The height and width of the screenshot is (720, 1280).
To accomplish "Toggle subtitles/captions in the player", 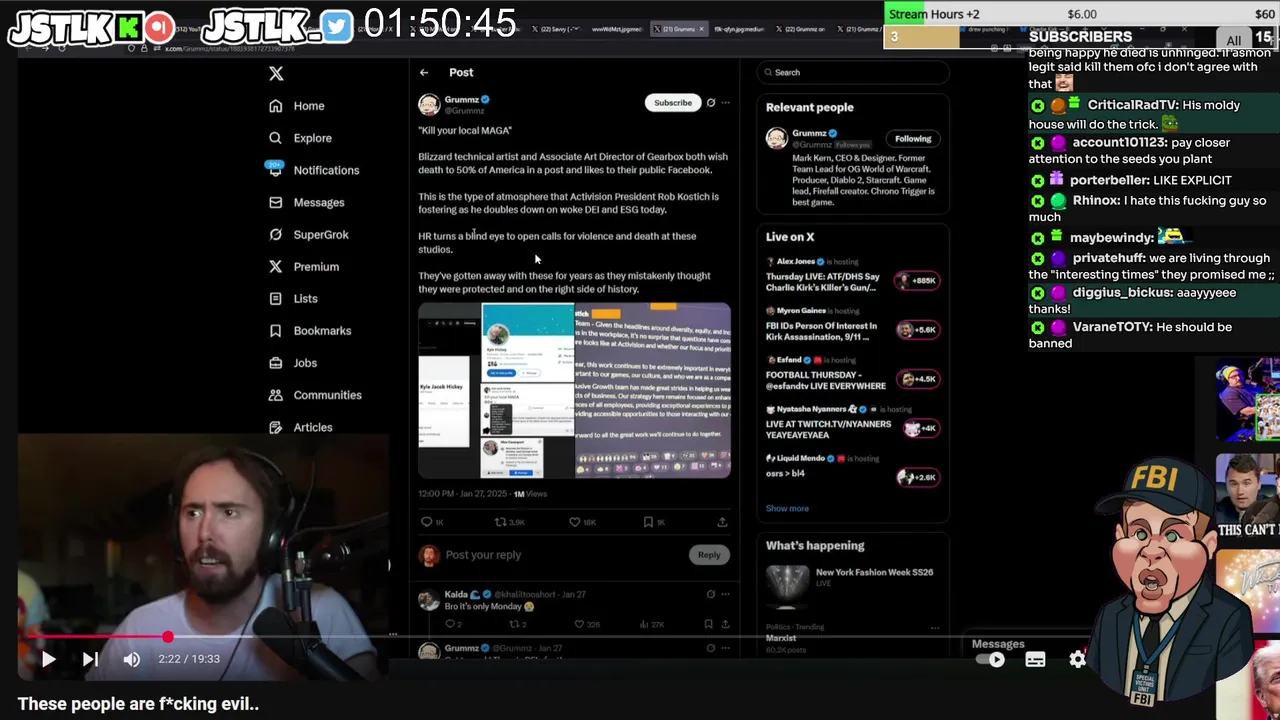I will click(x=1035, y=659).
